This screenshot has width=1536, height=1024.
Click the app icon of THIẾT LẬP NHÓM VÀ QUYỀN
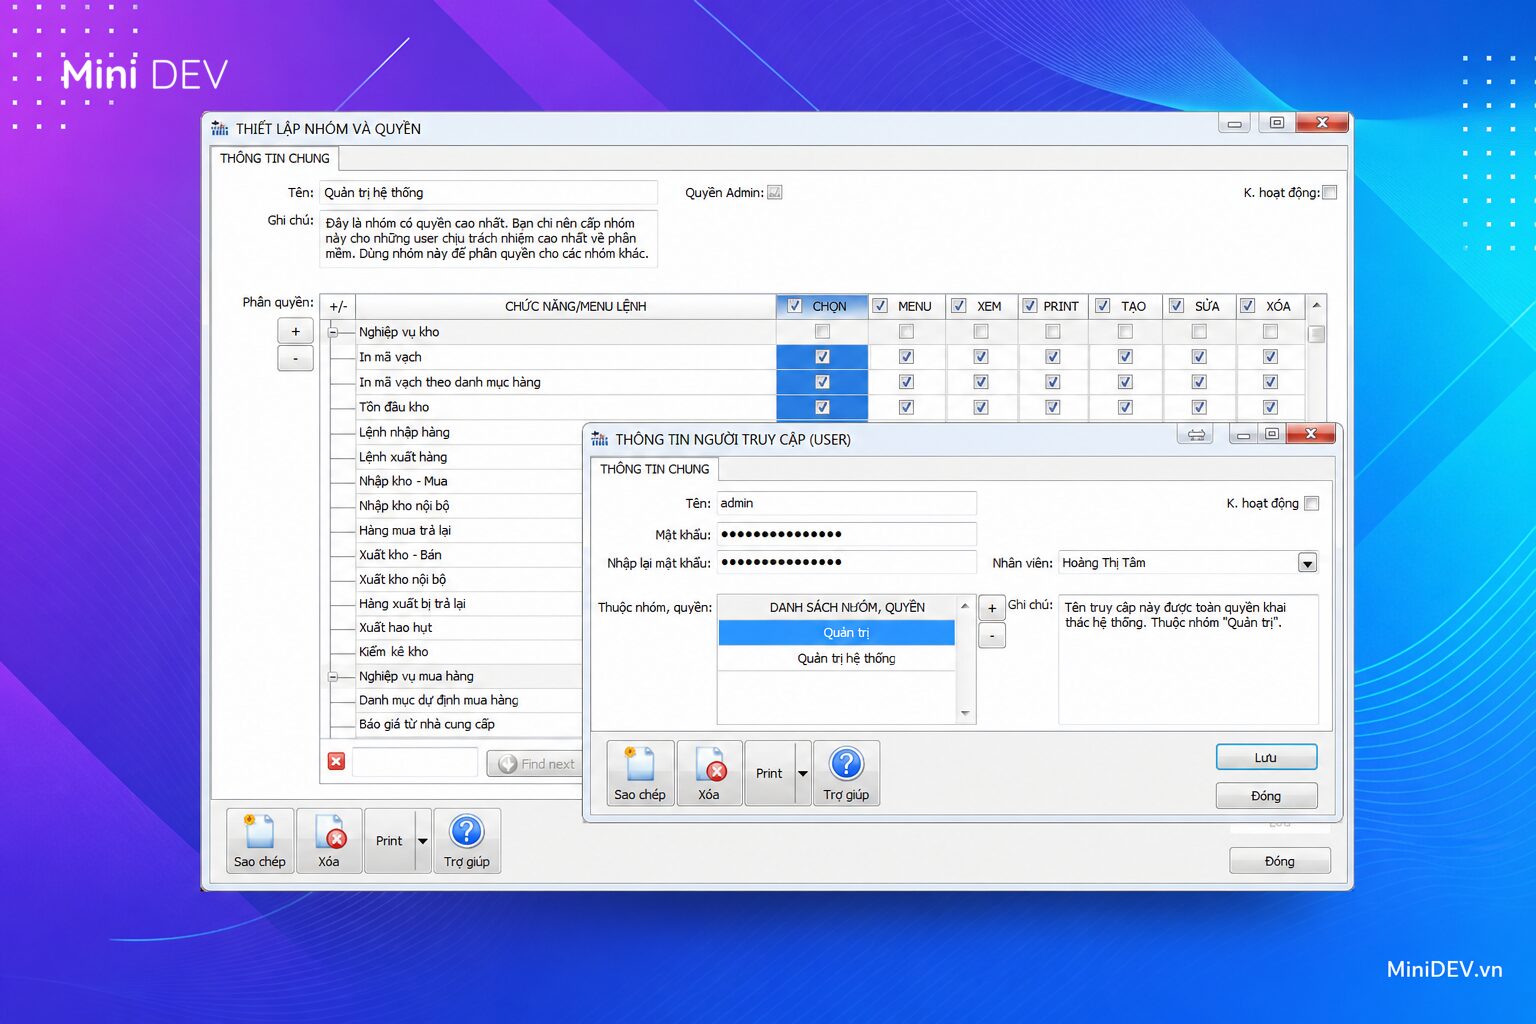click(x=220, y=128)
